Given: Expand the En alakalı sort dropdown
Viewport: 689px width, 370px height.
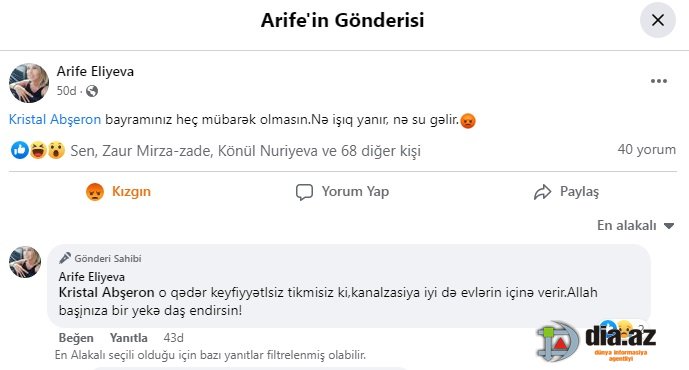Looking at the screenshot, I should click(x=635, y=225).
